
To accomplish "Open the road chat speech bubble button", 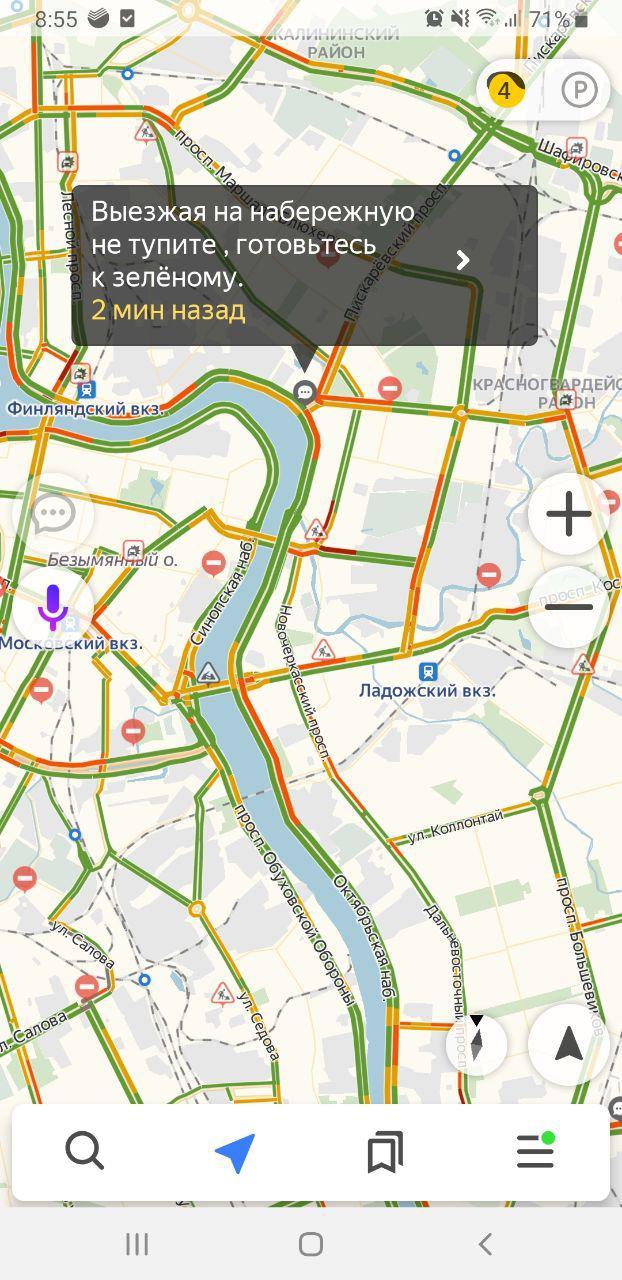I will point(52,514).
